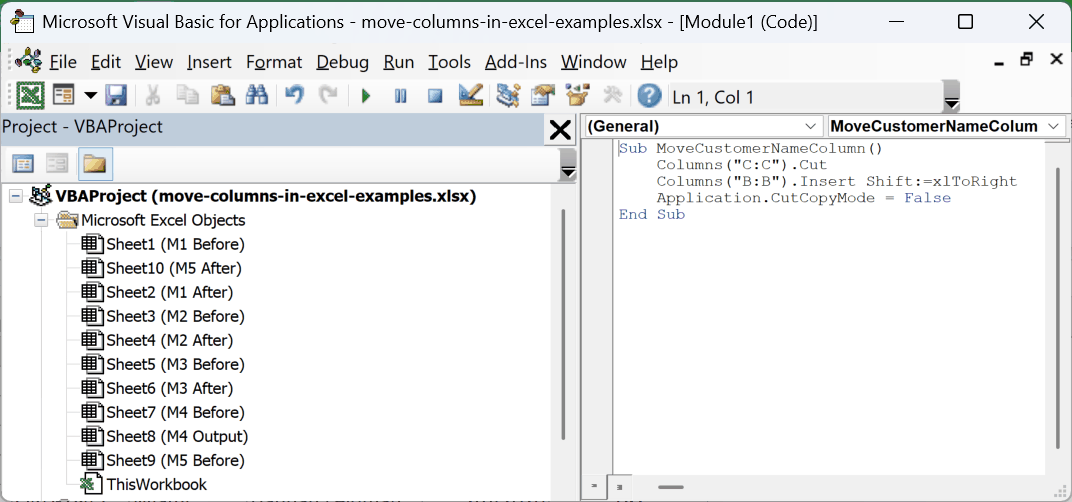
Task: Select Sheet7 (M4 Before)
Action: [x=175, y=412]
